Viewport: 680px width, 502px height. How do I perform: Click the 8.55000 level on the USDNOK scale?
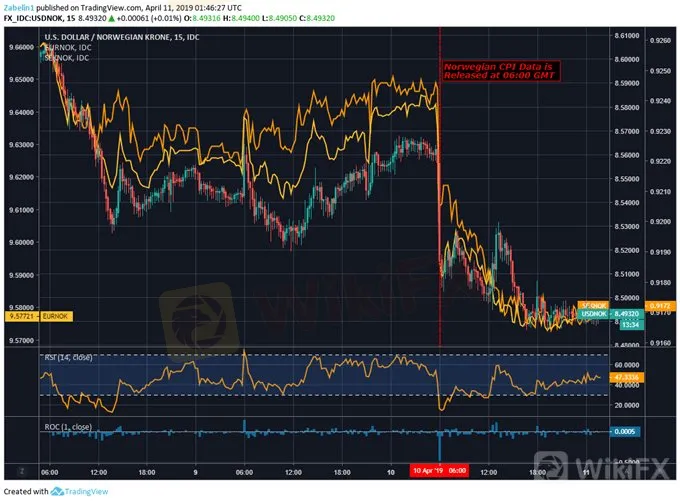pyautogui.click(x=627, y=179)
